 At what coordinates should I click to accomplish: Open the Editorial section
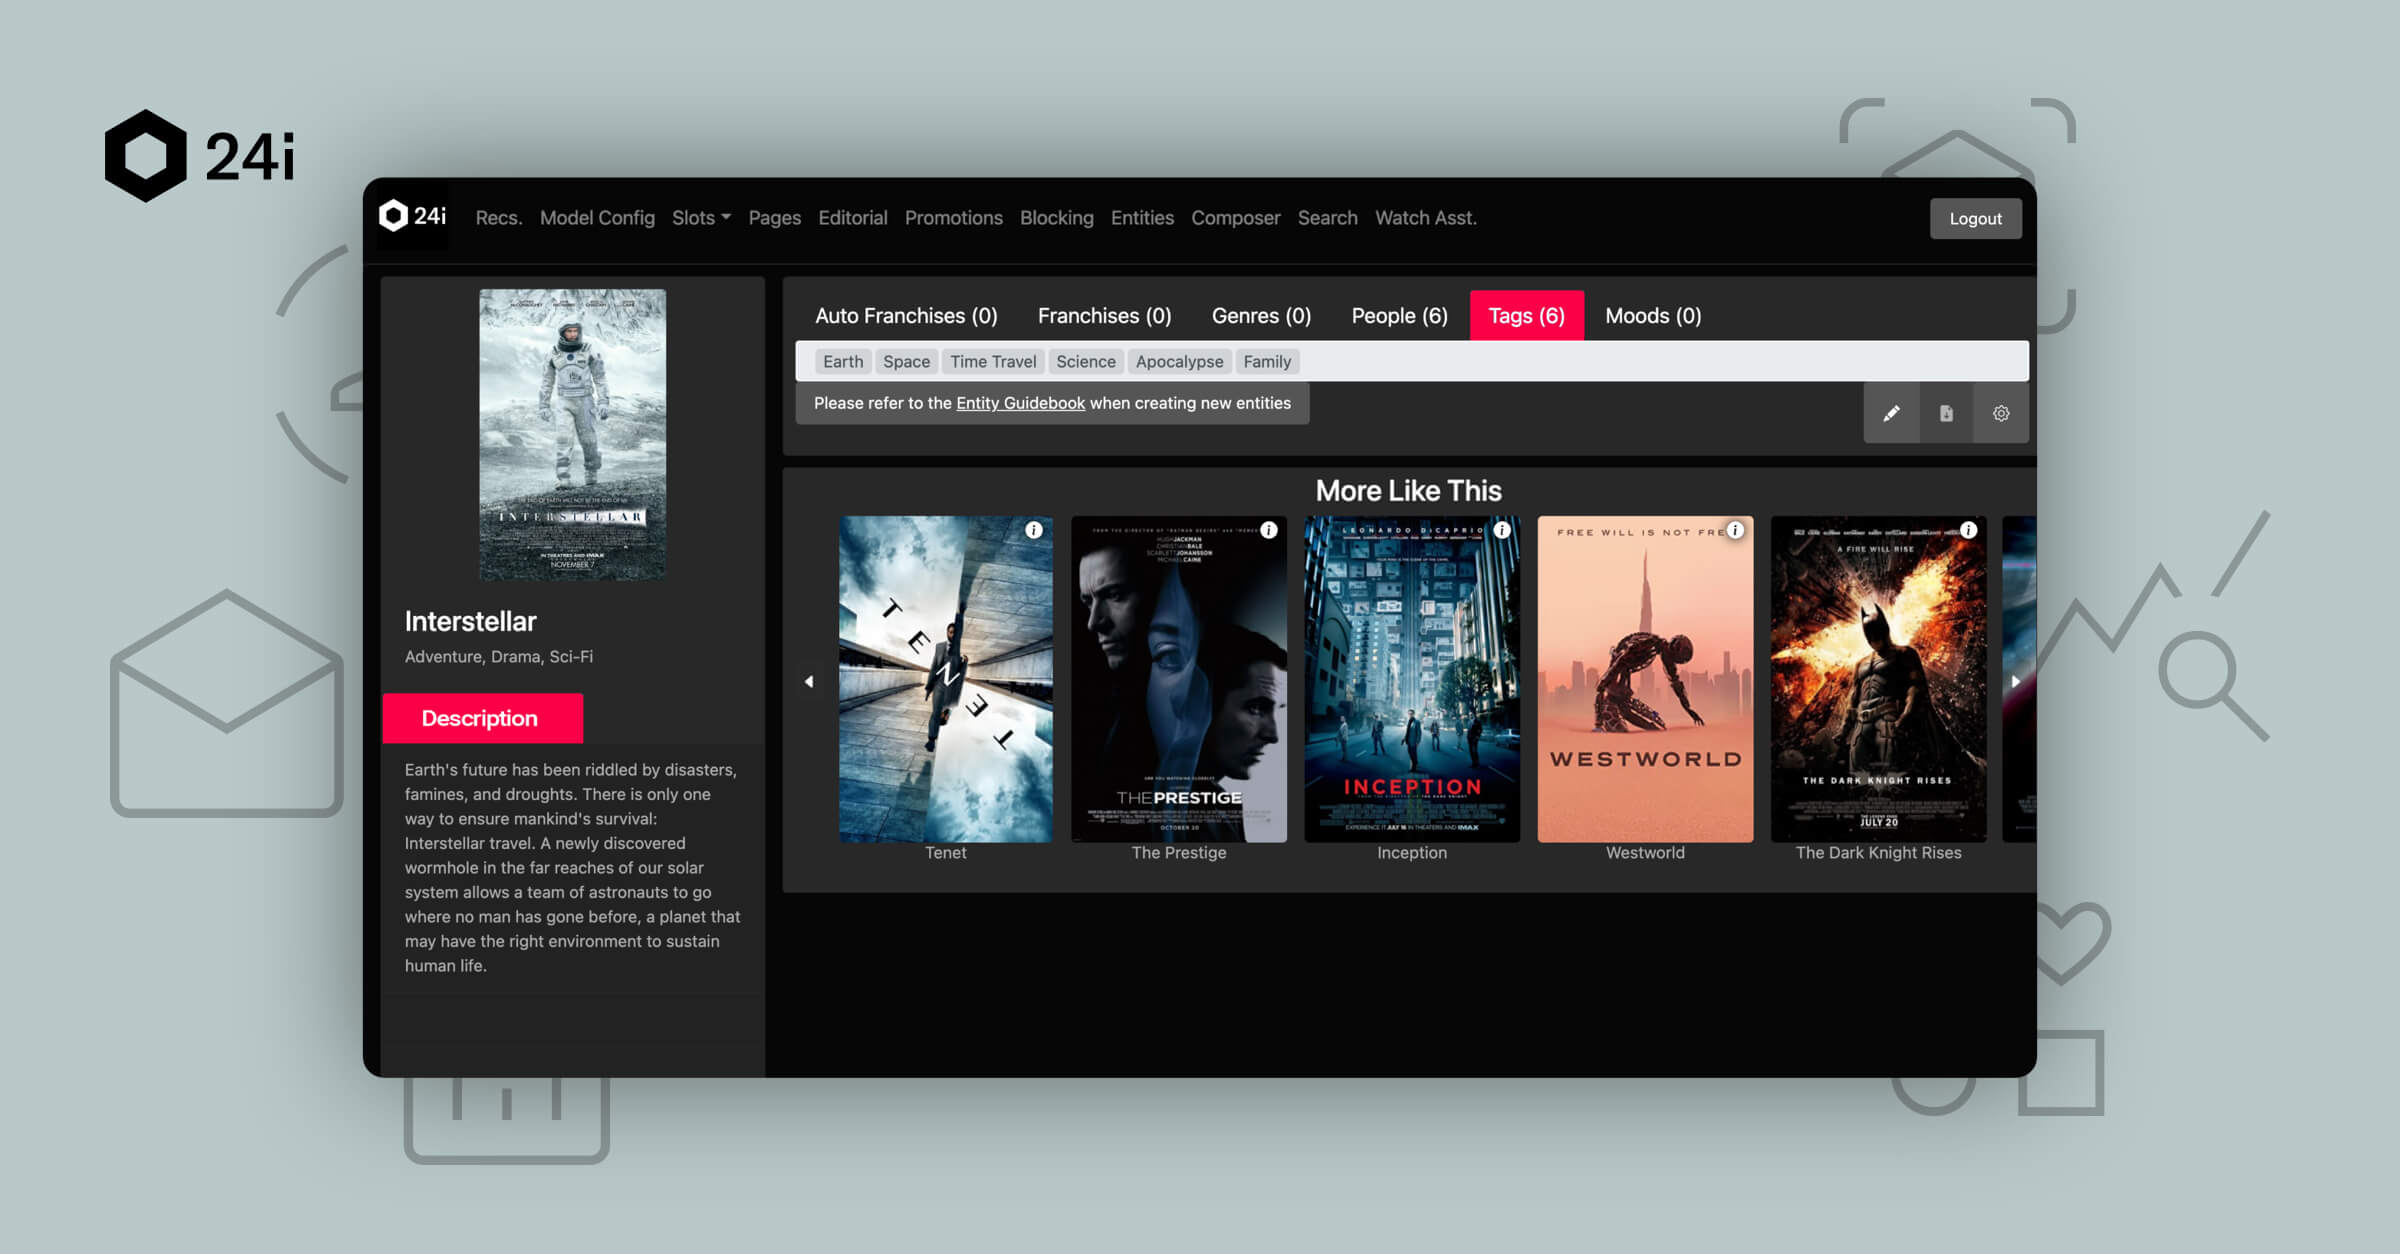click(x=852, y=218)
